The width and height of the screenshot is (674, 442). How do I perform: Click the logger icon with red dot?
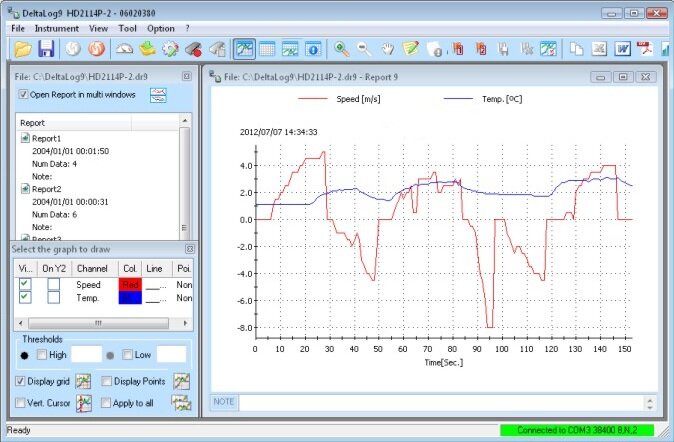coord(193,49)
